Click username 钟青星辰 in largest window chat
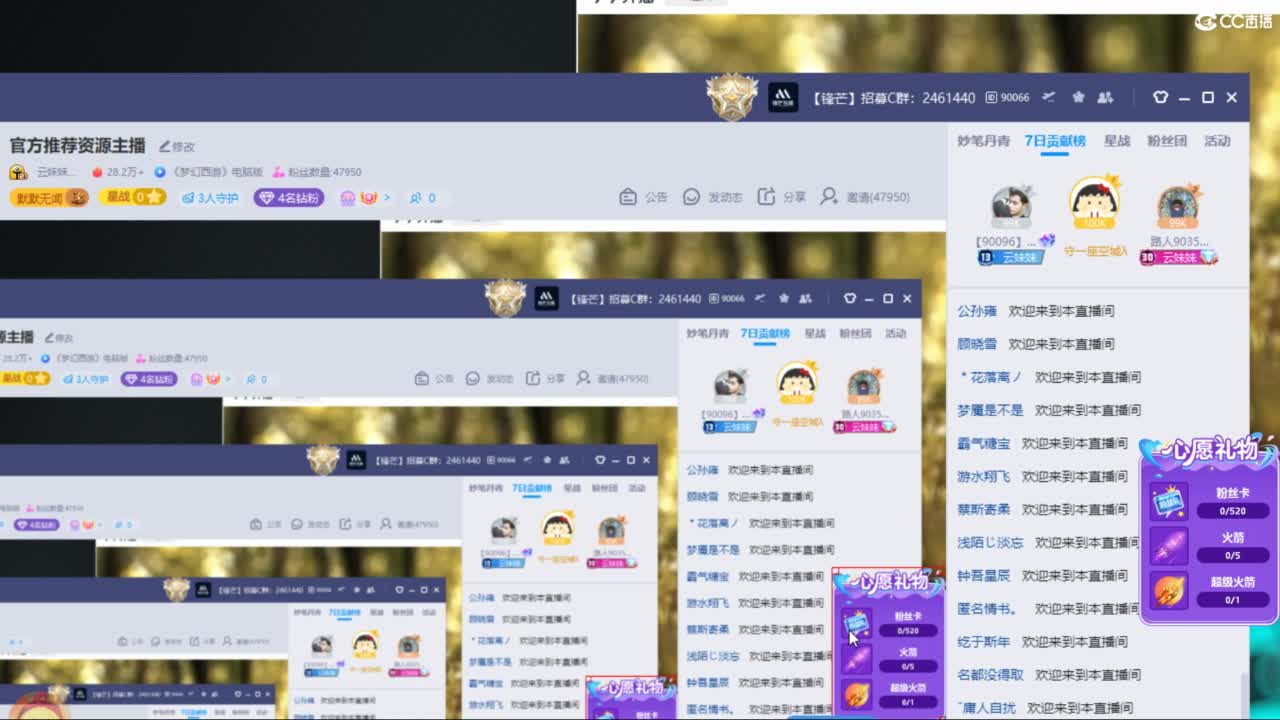Screen dimensions: 1280x720 [x=983, y=575]
